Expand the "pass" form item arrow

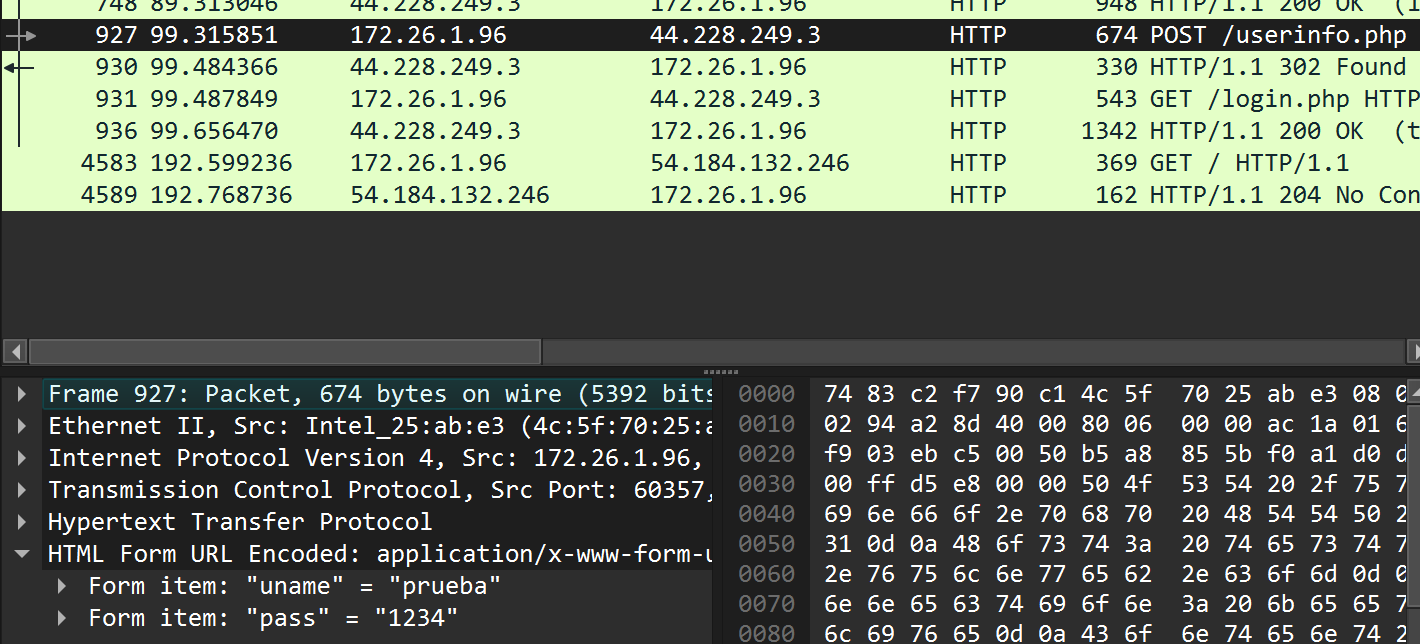pos(62,618)
